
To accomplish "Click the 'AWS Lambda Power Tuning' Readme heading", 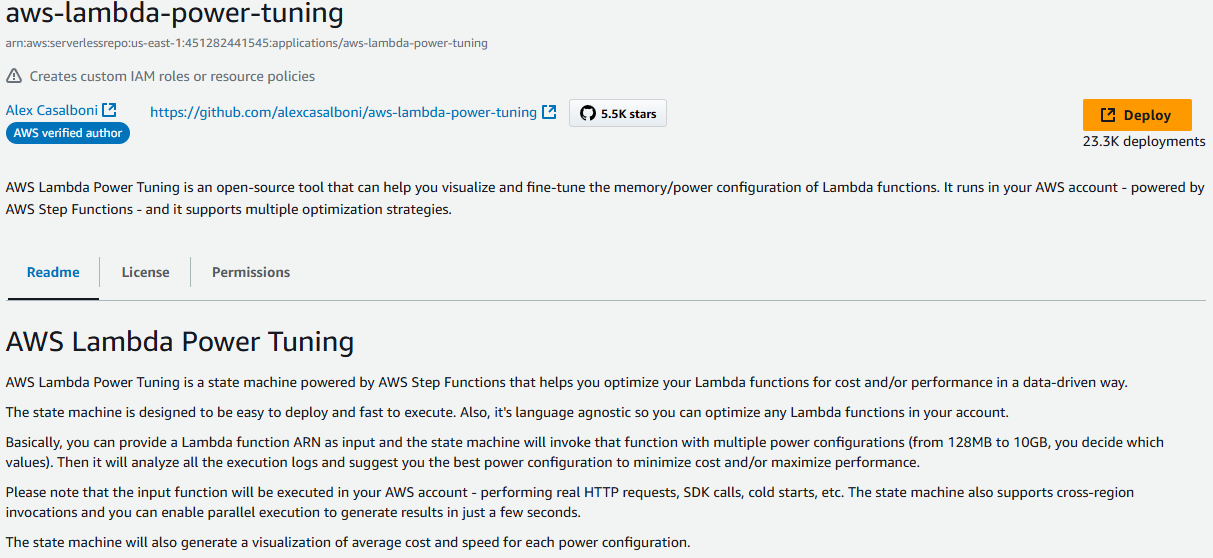I will click(180, 342).
